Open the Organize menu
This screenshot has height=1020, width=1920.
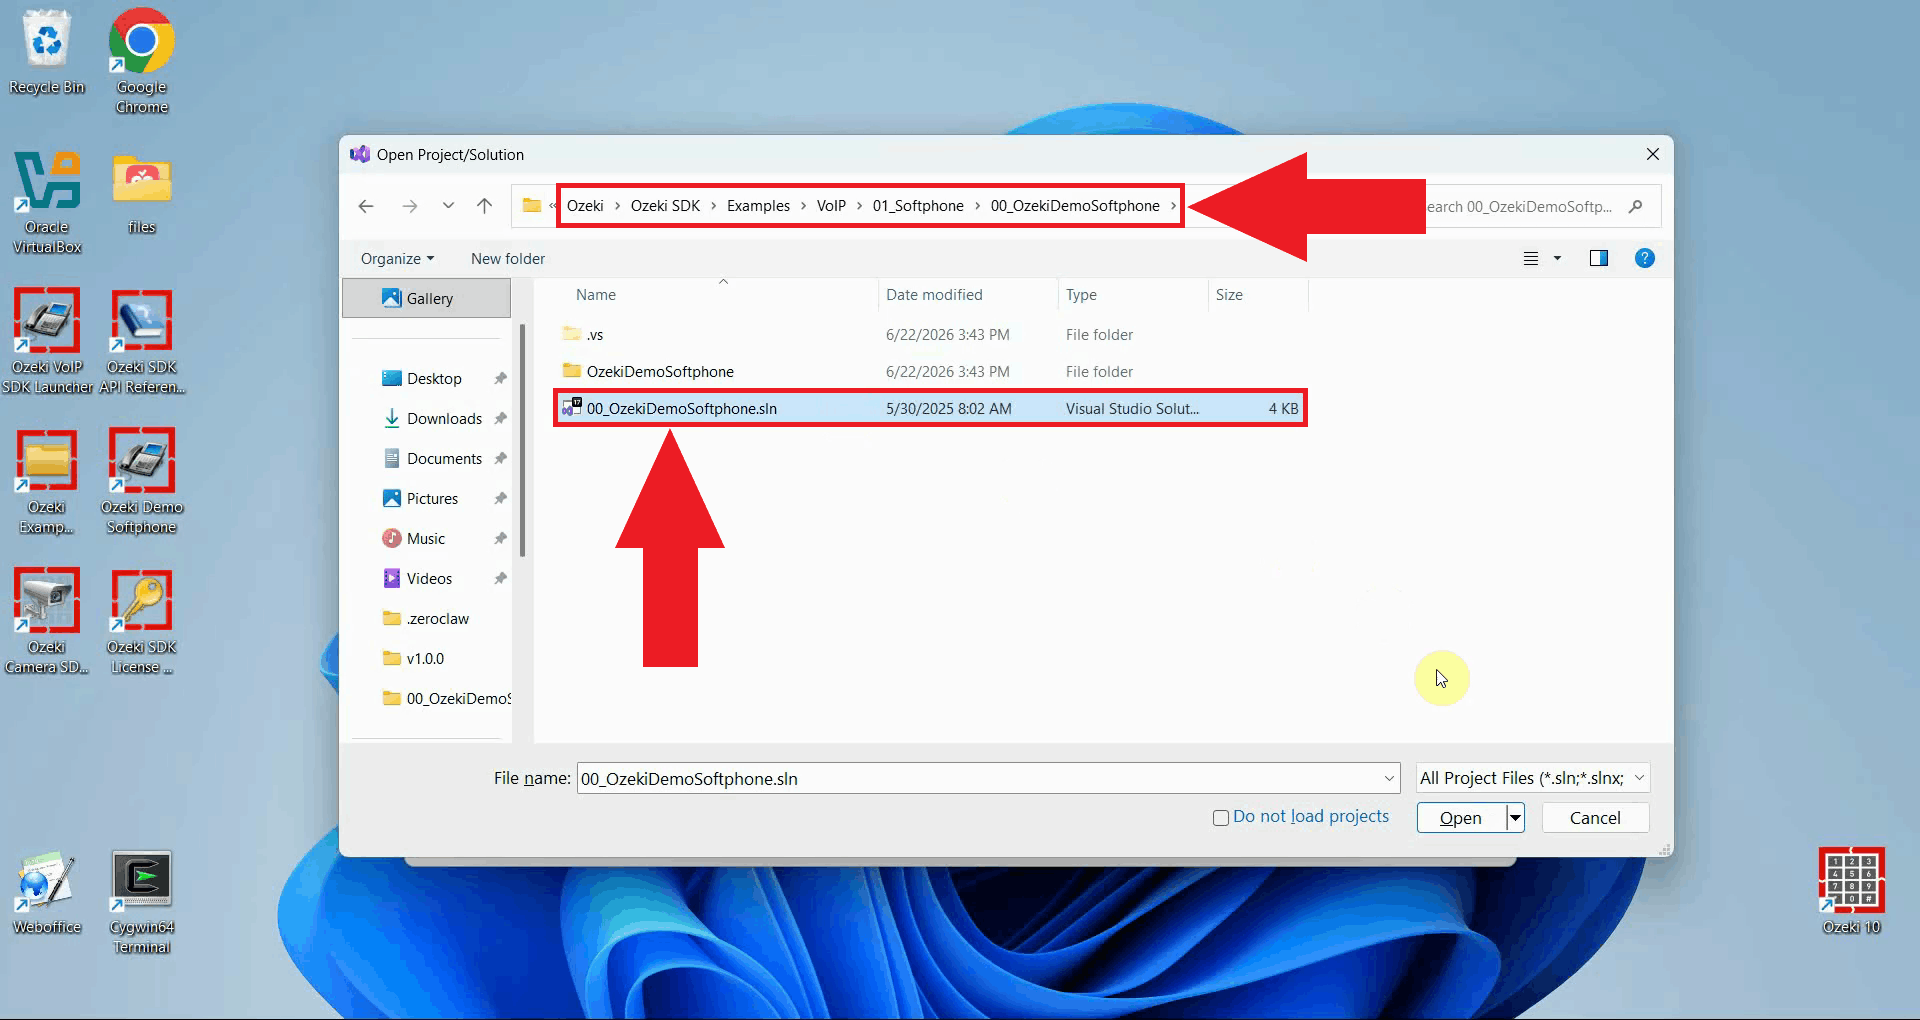point(397,258)
